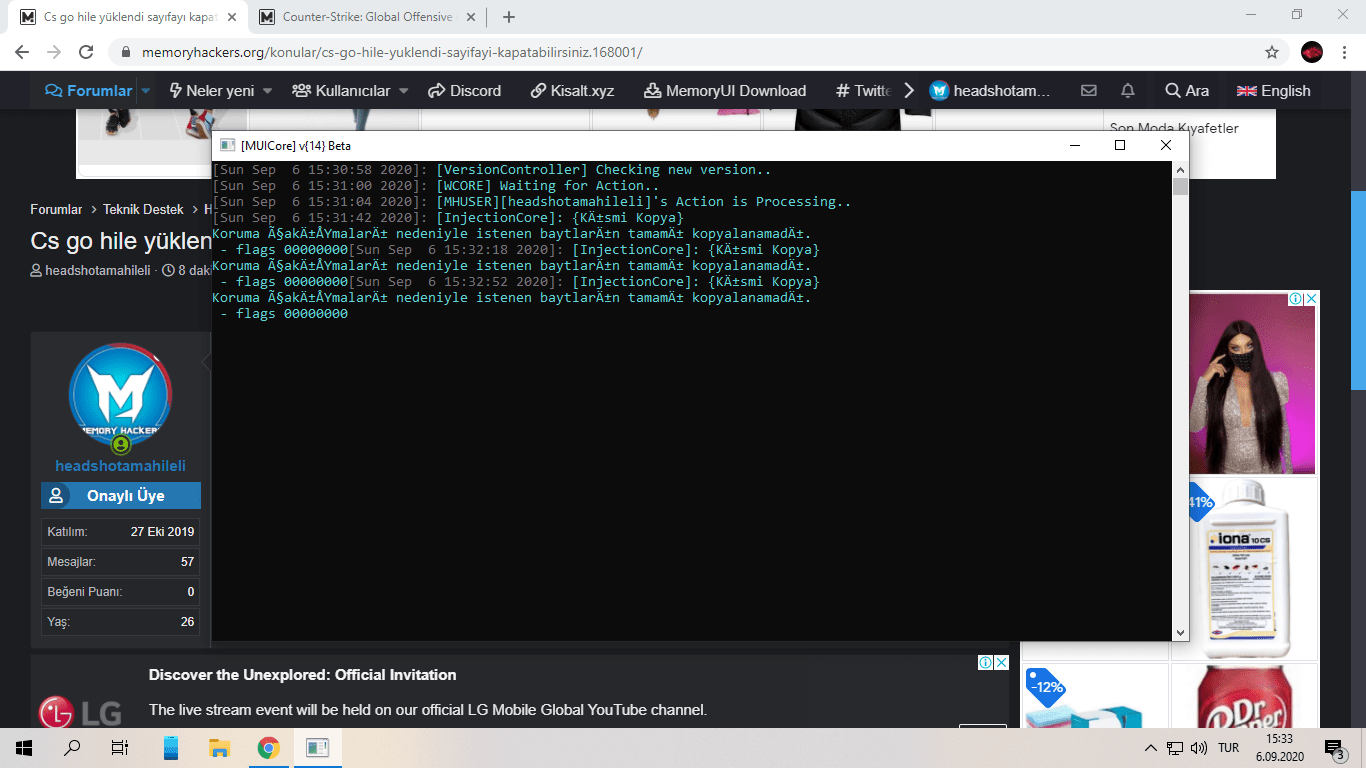Open the English language selector
The height and width of the screenshot is (768, 1366).
click(x=1273, y=91)
